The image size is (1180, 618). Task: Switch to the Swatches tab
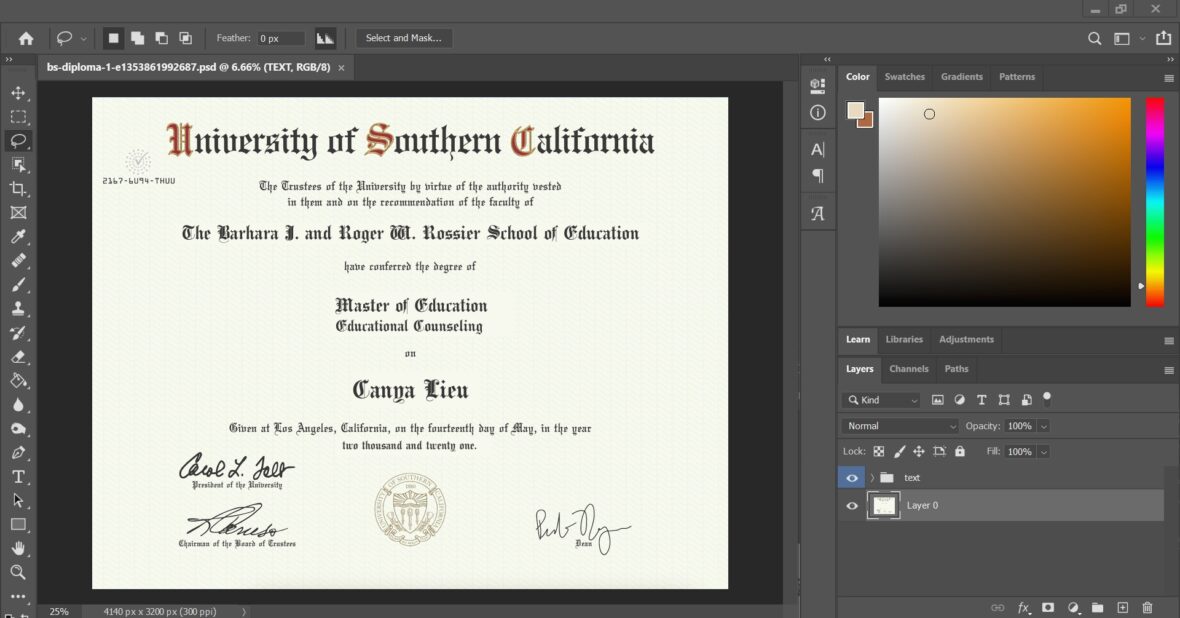click(x=904, y=76)
